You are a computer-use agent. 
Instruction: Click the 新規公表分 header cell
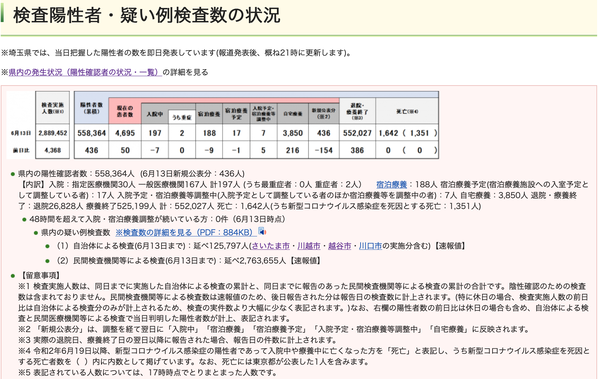(324, 114)
